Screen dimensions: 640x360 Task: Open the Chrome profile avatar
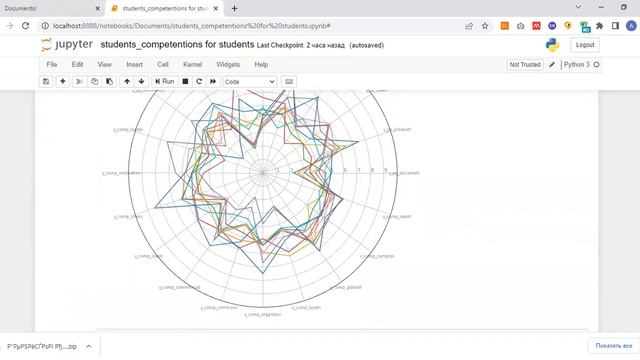click(x=631, y=26)
